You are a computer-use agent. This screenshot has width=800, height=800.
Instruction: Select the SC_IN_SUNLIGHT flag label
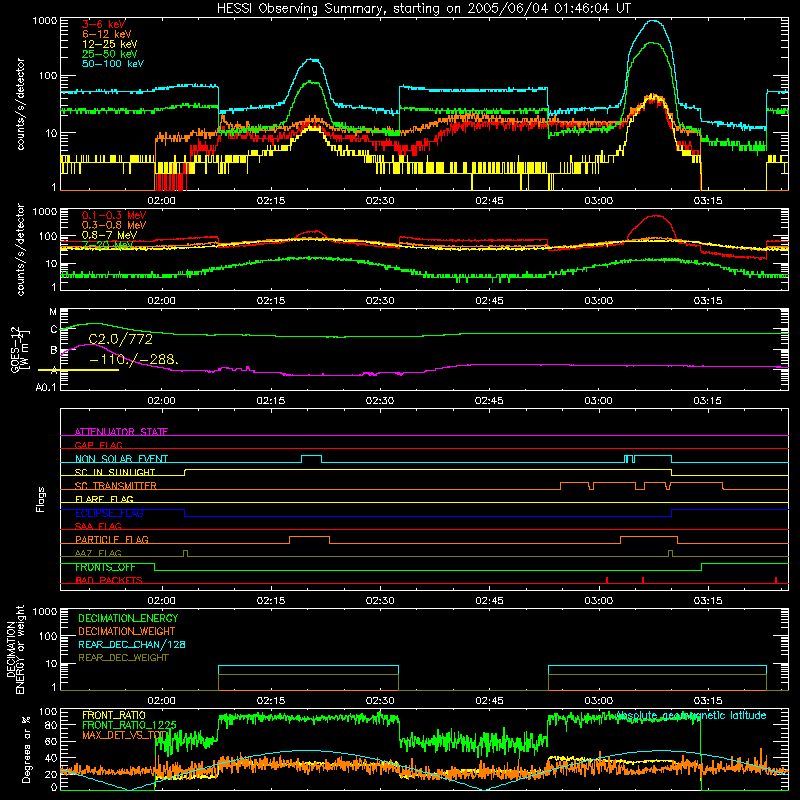(x=115, y=472)
